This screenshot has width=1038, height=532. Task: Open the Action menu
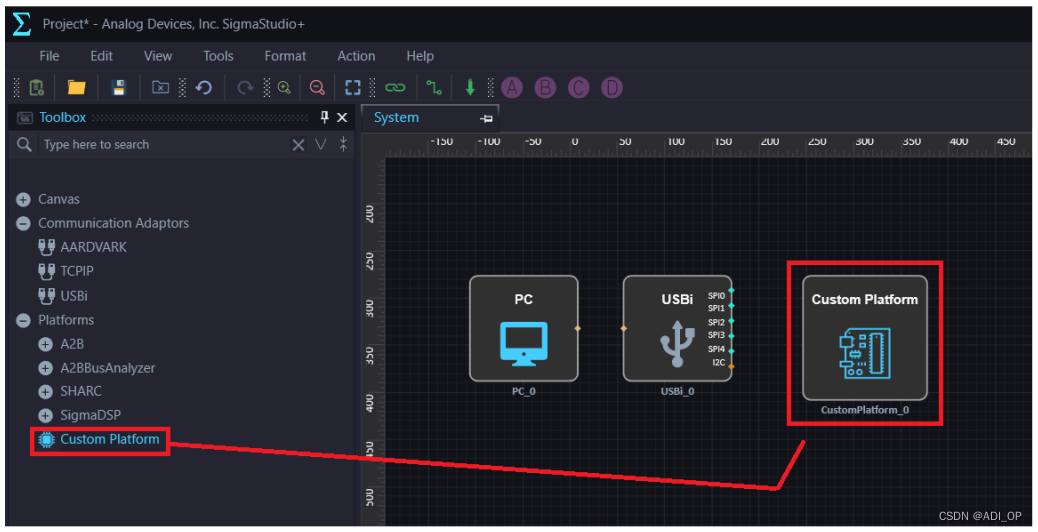click(356, 56)
